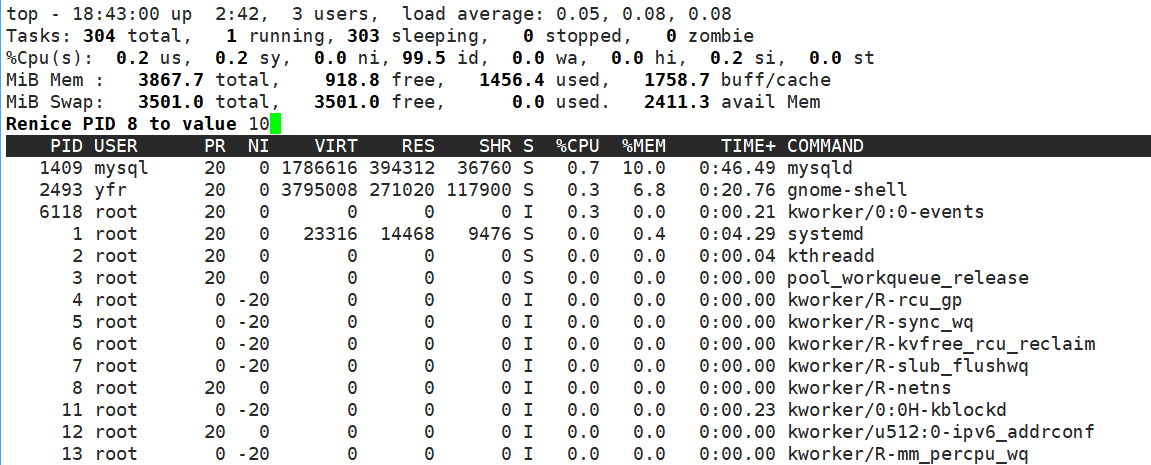Click the 6.8 %MEM value for gnome-shell
The width and height of the screenshot is (1151, 465).
tap(649, 190)
